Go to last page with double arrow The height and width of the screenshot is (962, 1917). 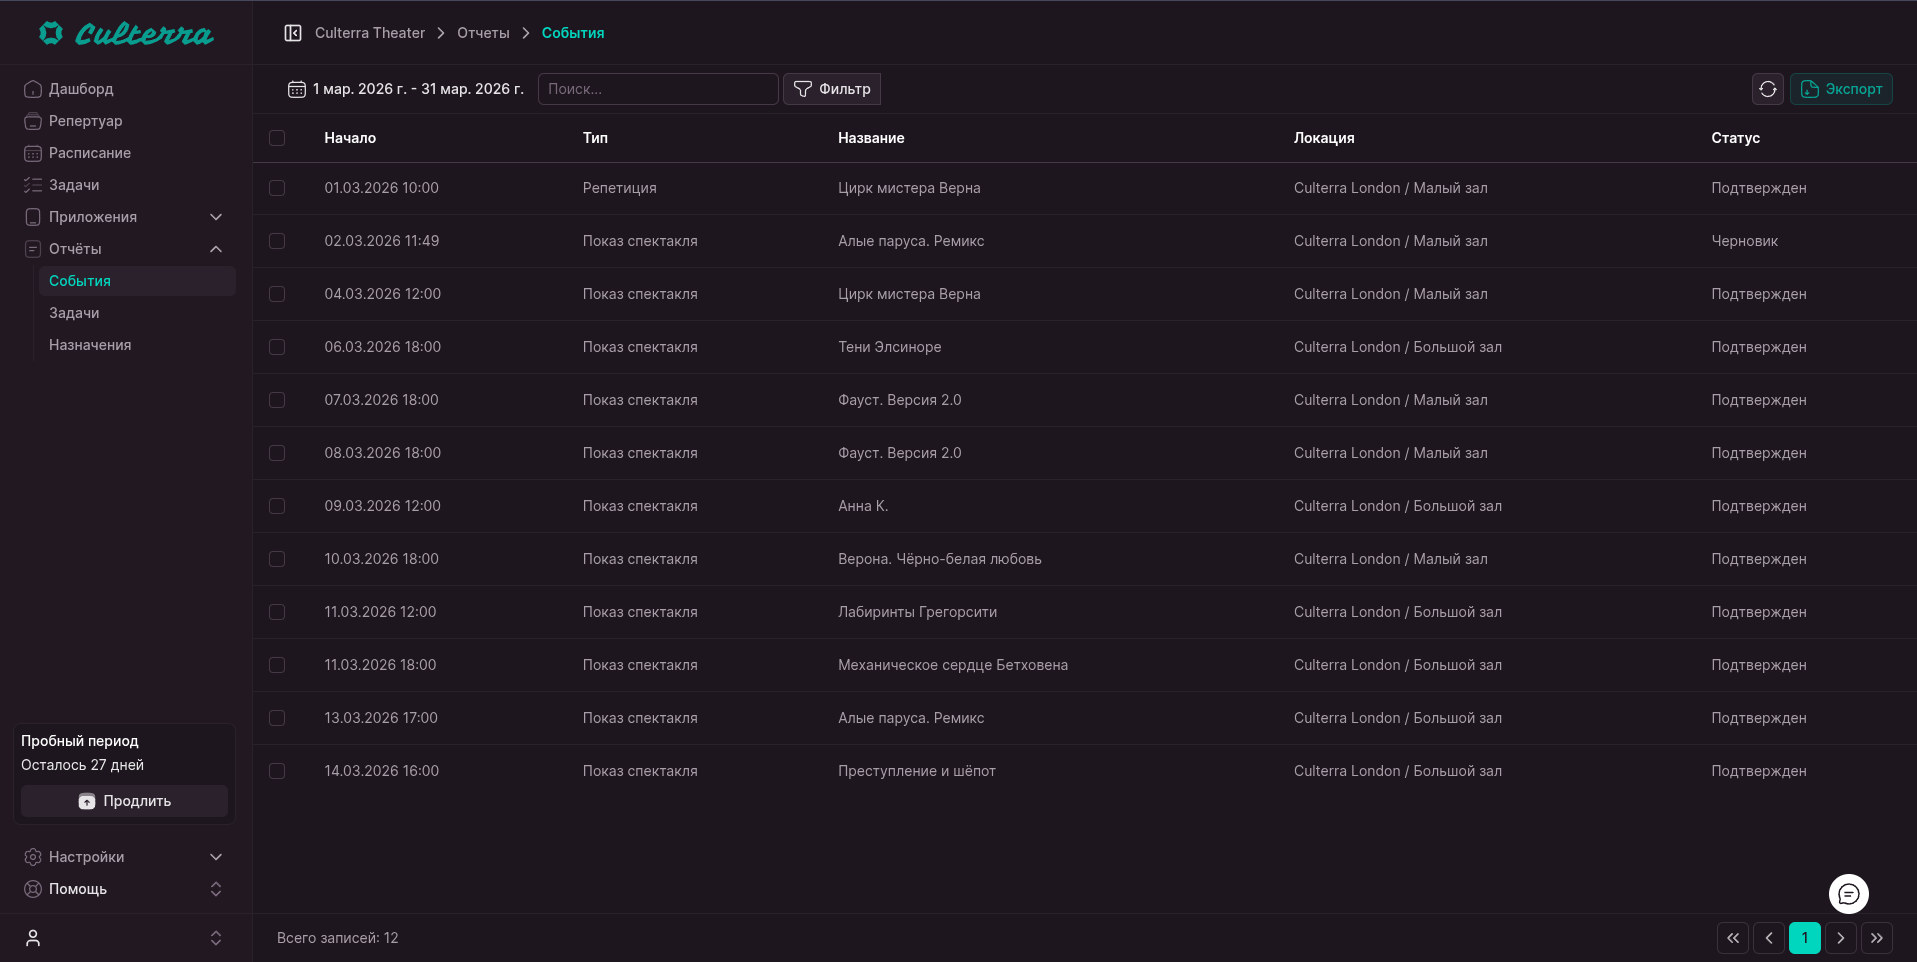click(x=1876, y=938)
